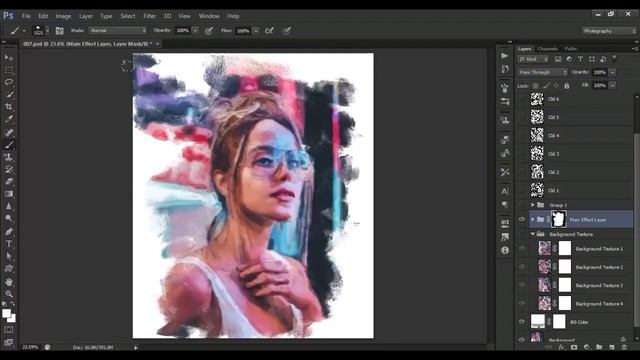
Task: Select the Lasso tool
Action: point(9,82)
